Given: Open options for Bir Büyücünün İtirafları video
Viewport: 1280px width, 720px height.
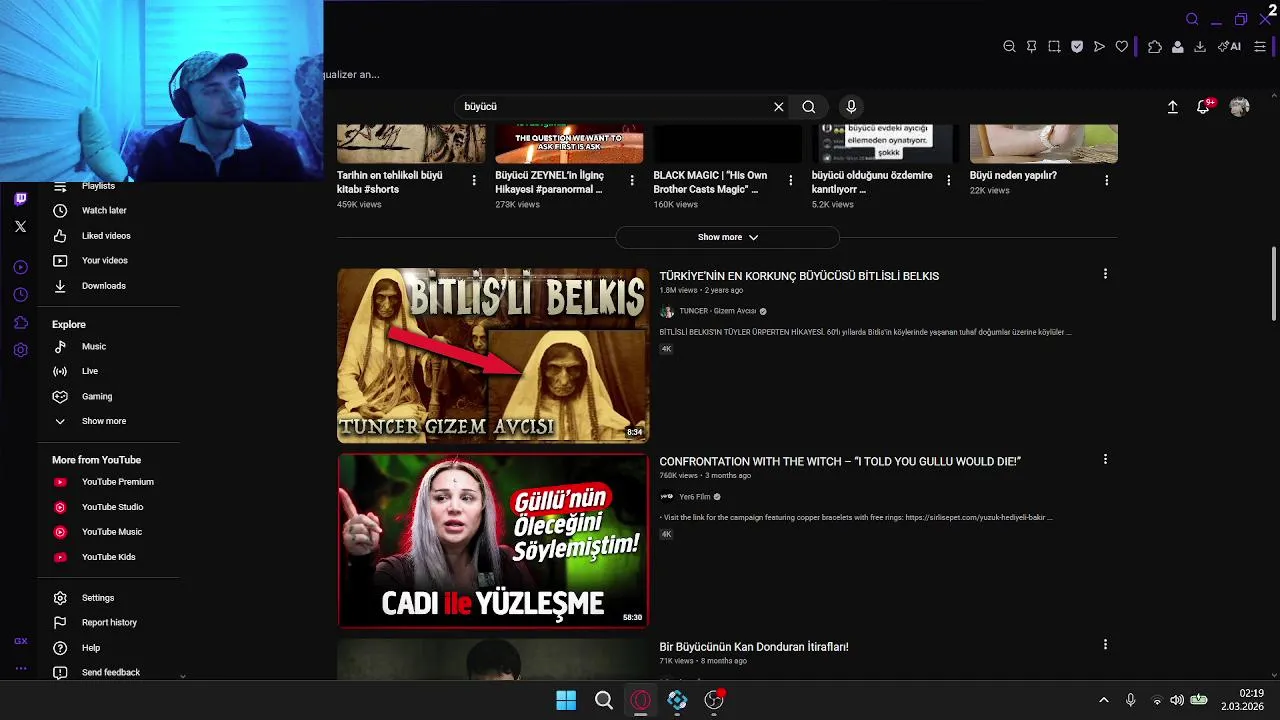Looking at the screenshot, I should coord(1105,645).
